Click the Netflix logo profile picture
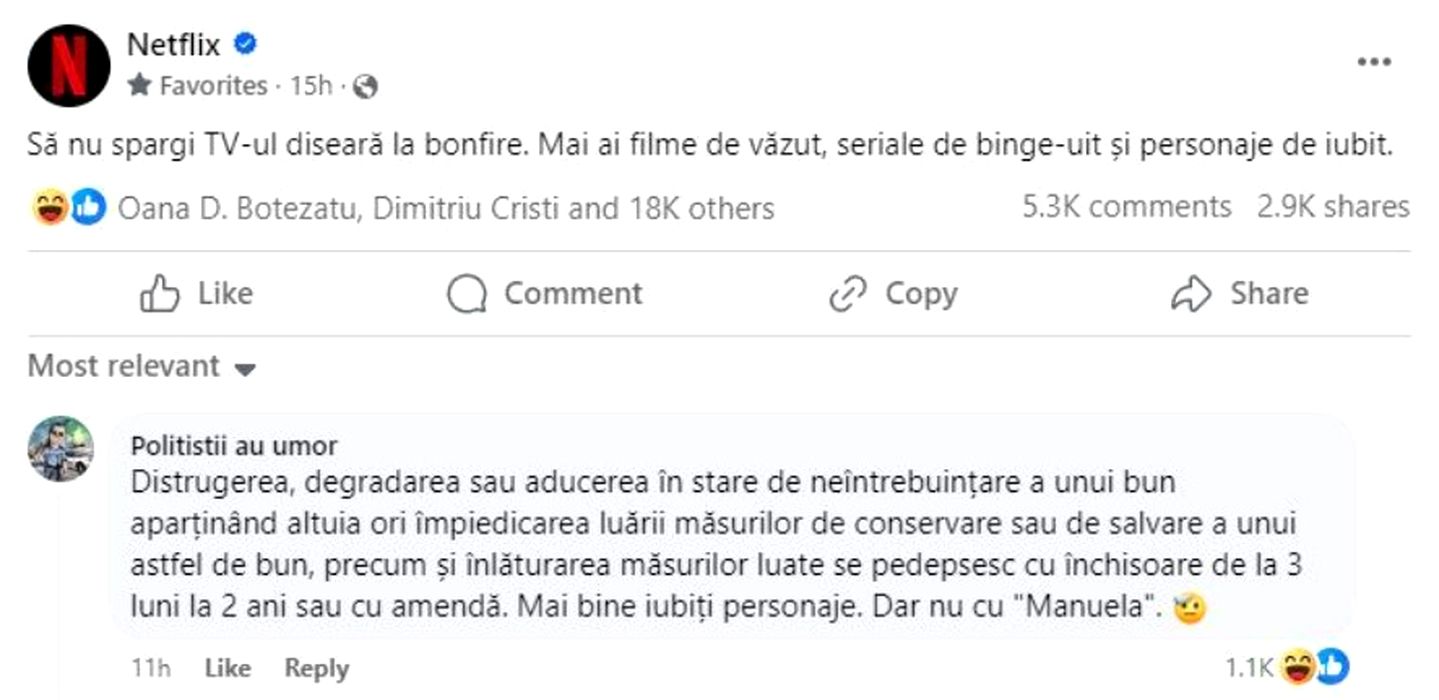Image resolution: width=1439 pixels, height=700 pixels. pyautogui.click(x=68, y=65)
